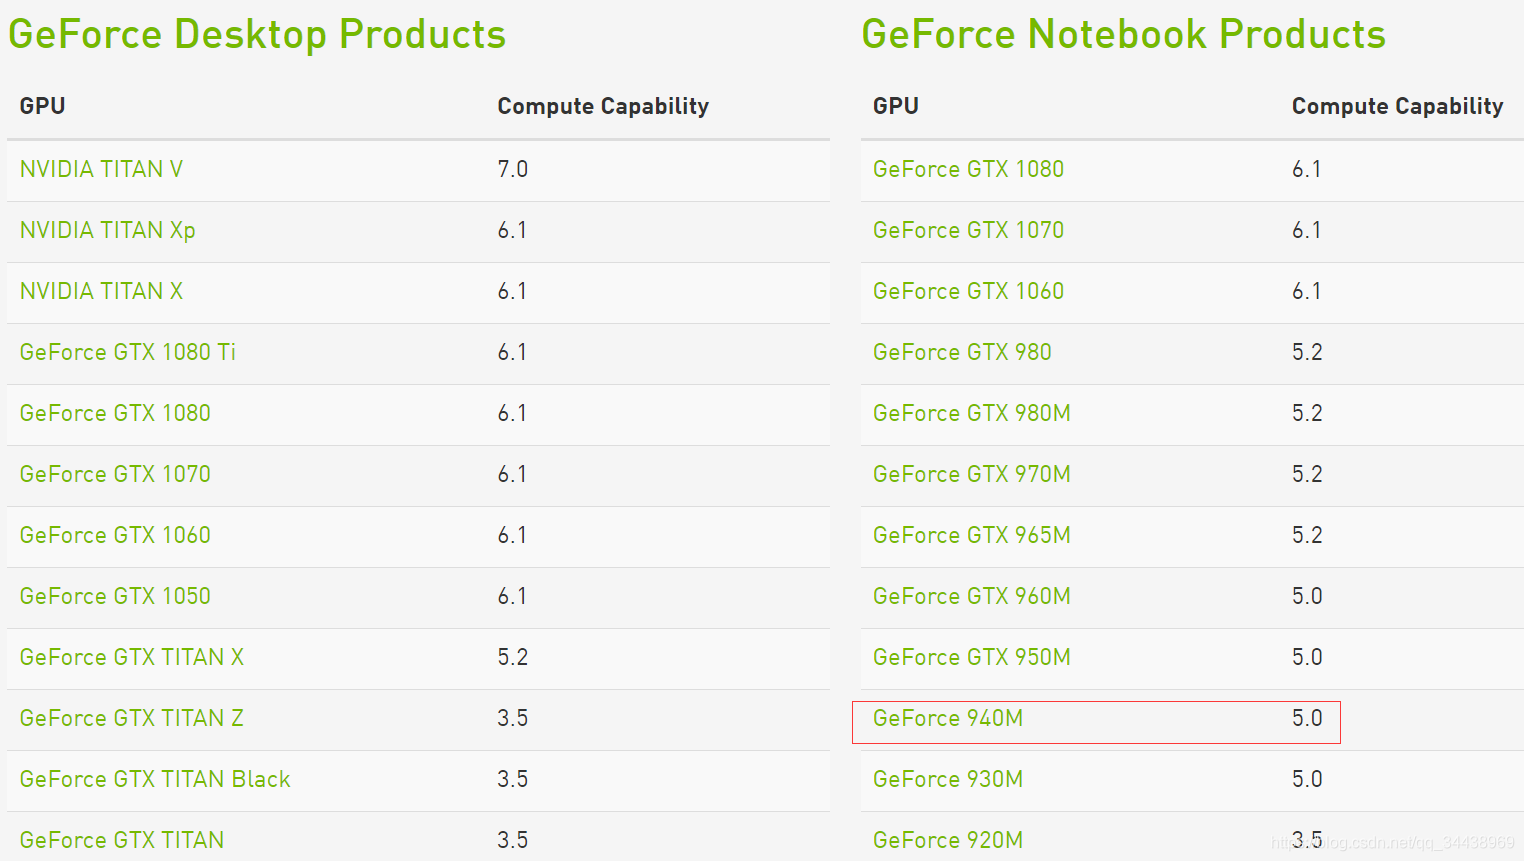Image resolution: width=1524 pixels, height=861 pixels.
Task: Open the NVIDIA TITAN Xp link
Action: click(x=107, y=230)
